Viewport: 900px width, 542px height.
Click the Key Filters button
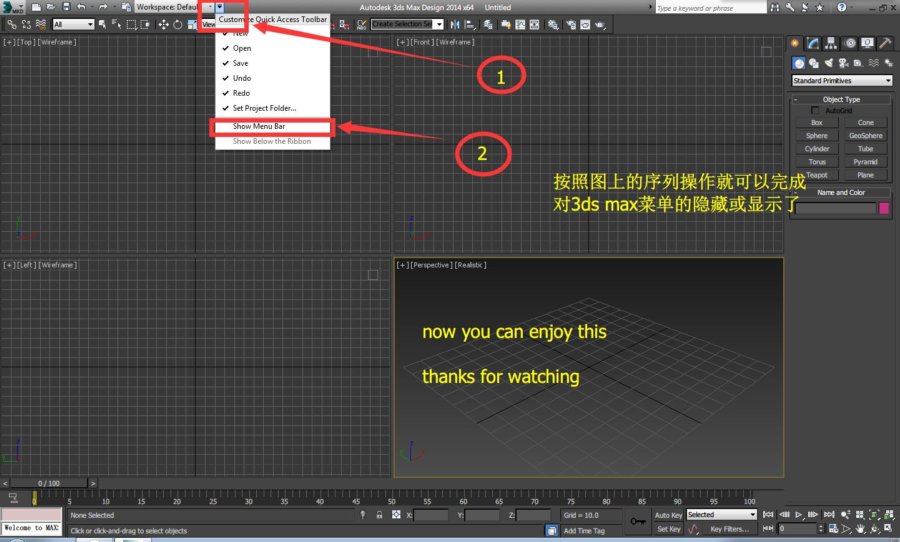pyautogui.click(x=730, y=529)
